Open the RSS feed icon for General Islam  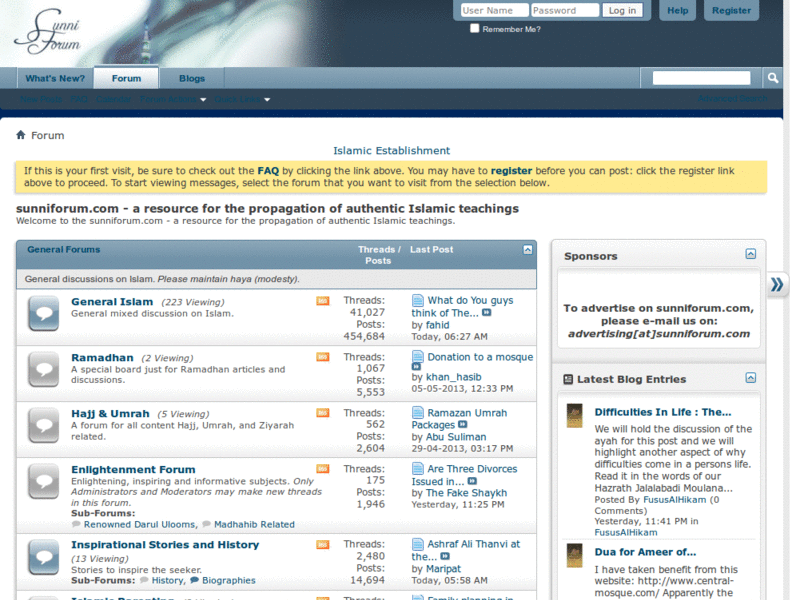322,301
